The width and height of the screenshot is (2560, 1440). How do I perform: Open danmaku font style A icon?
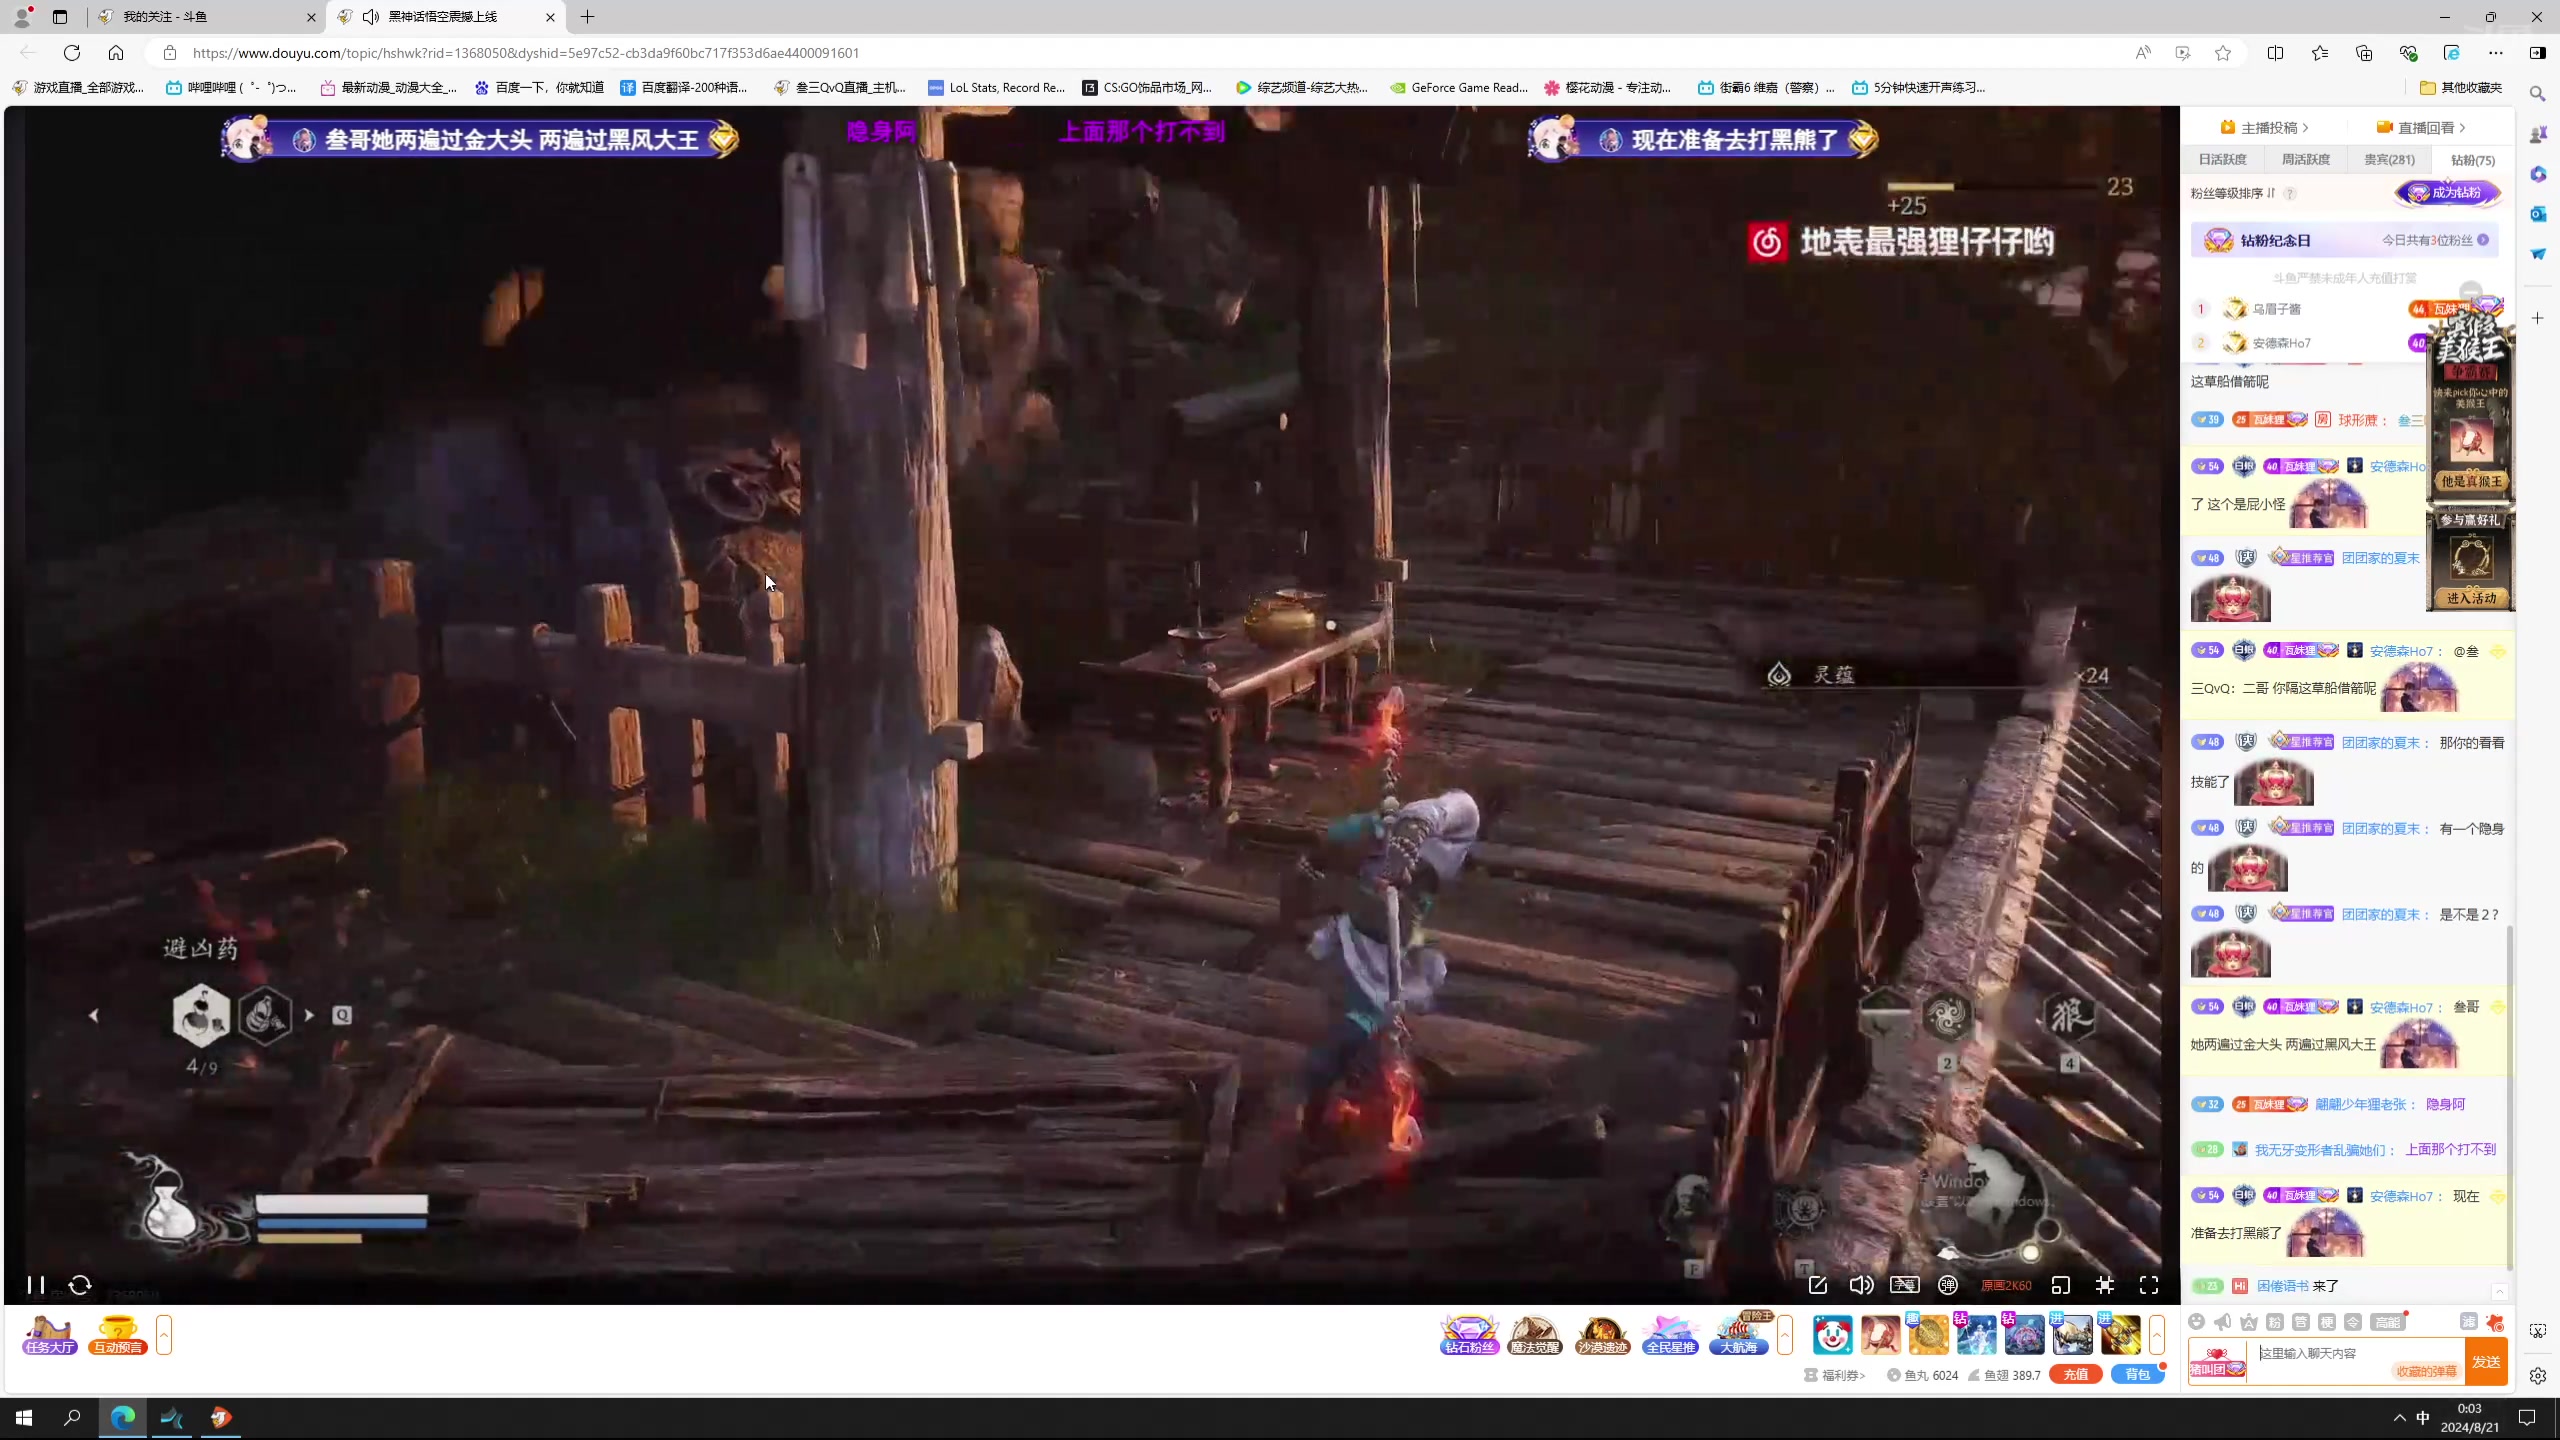(2249, 1322)
